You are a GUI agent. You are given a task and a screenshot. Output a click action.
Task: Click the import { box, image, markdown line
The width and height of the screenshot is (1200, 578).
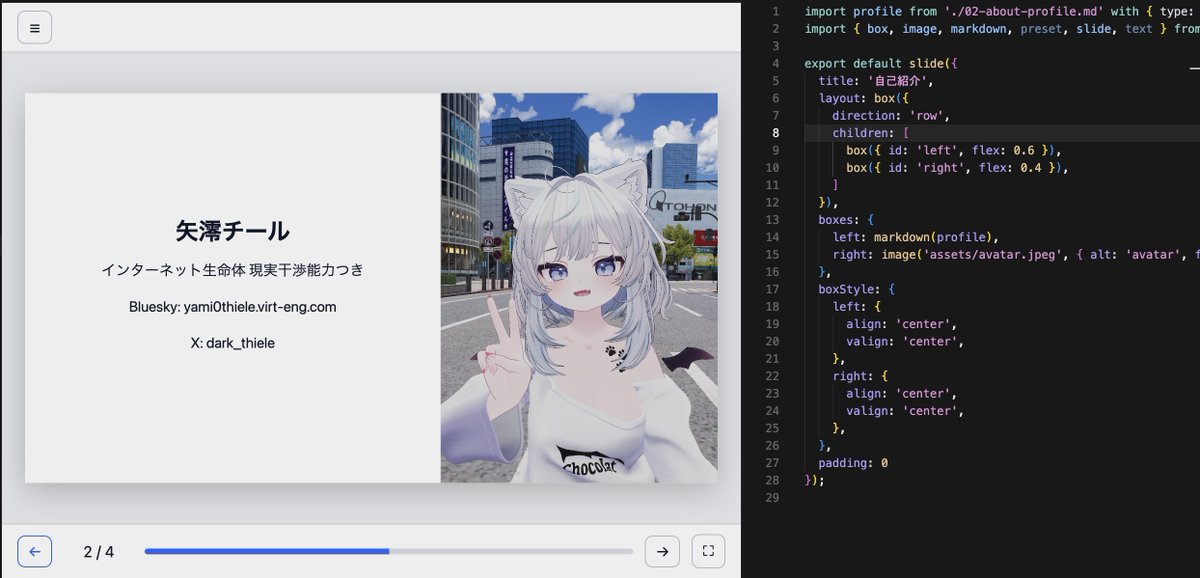pyautogui.click(x=1002, y=29)
